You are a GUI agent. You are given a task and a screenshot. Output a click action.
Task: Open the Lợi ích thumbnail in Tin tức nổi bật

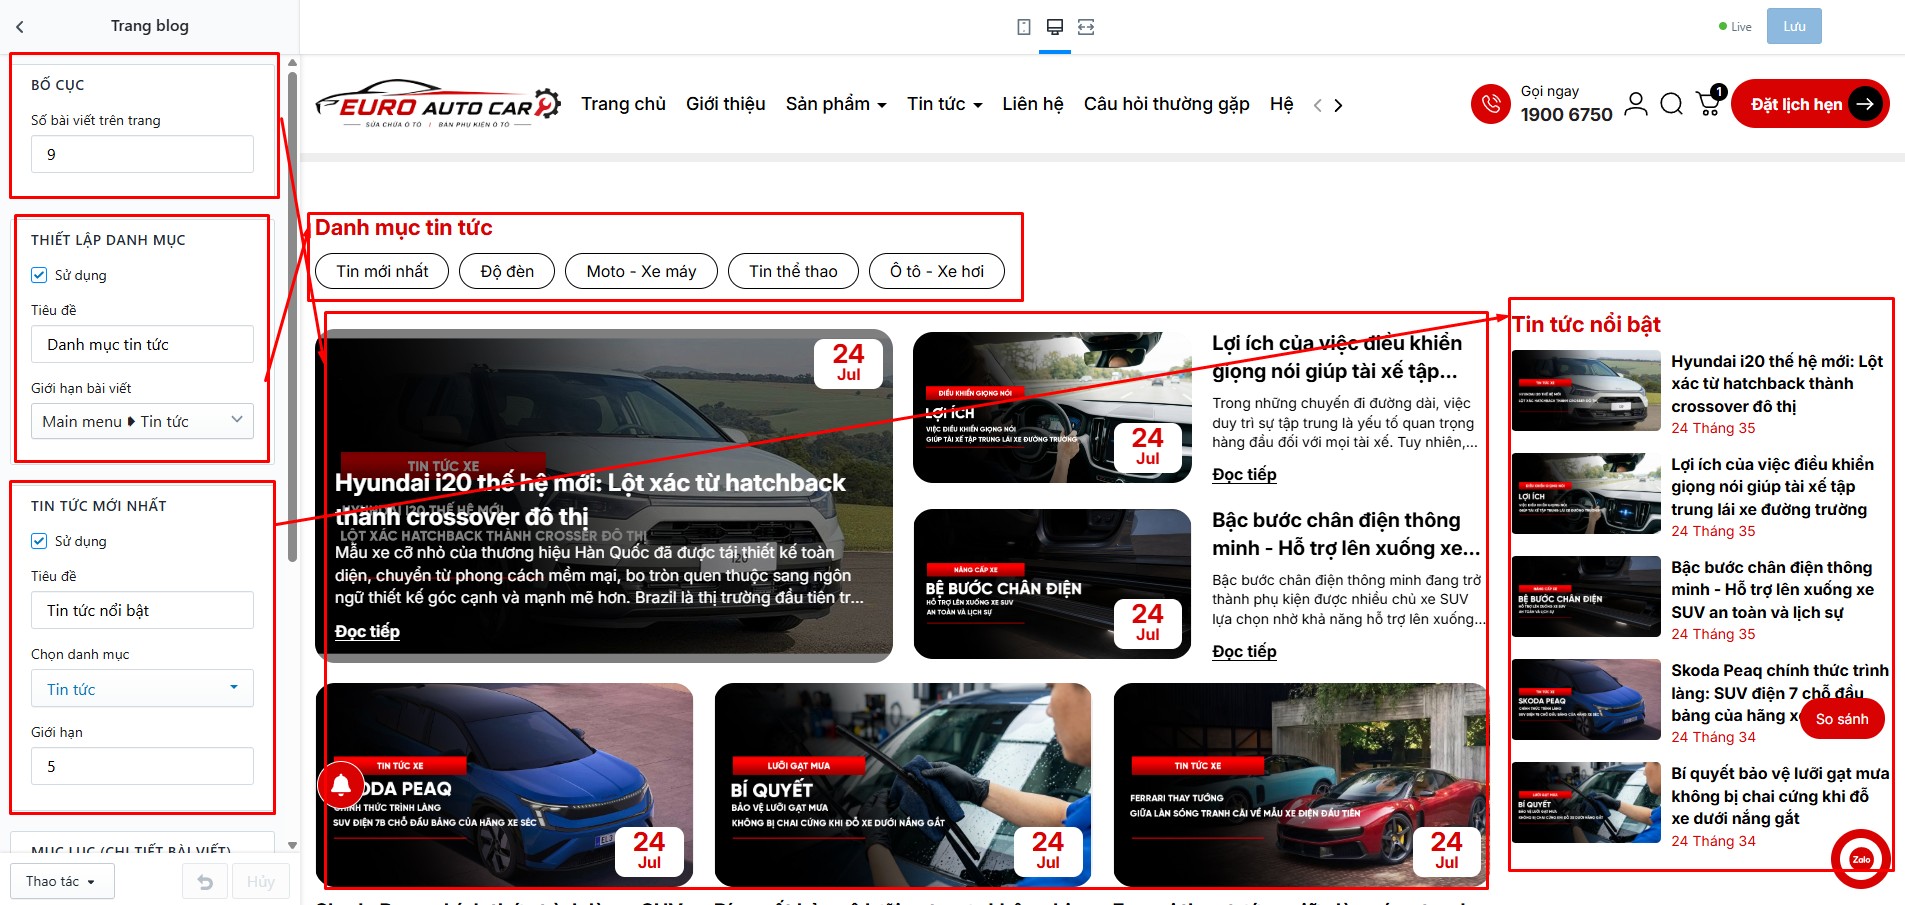(1586, 494)
